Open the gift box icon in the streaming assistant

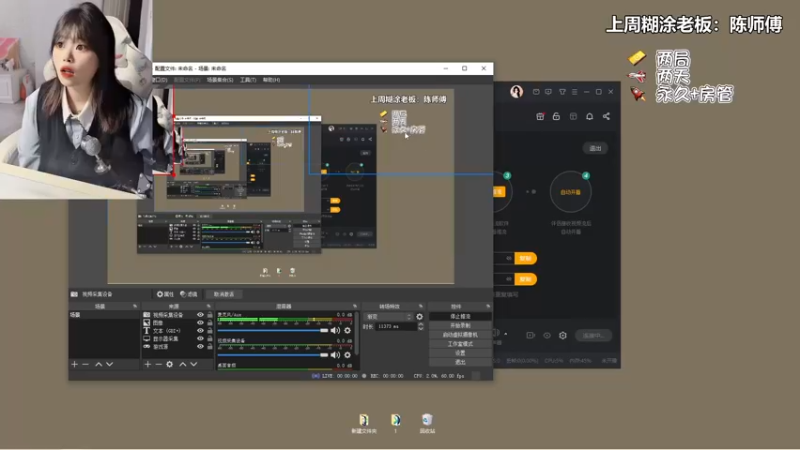(540, 116)
